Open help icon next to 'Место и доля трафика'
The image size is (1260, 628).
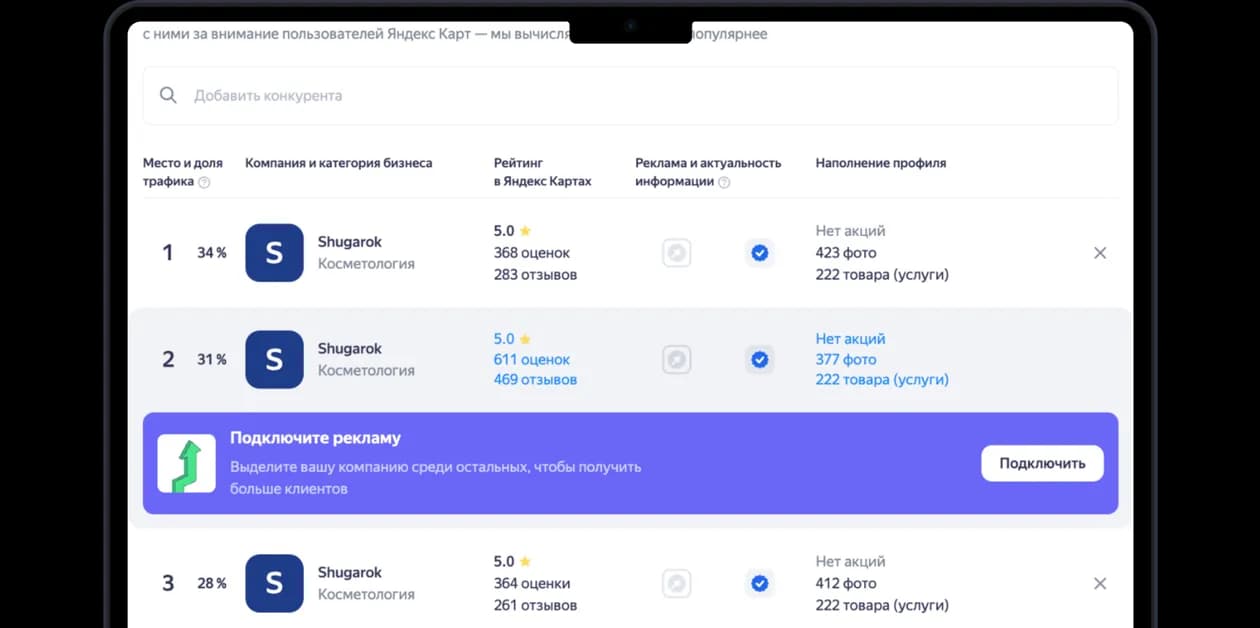(x=204, y=183)
